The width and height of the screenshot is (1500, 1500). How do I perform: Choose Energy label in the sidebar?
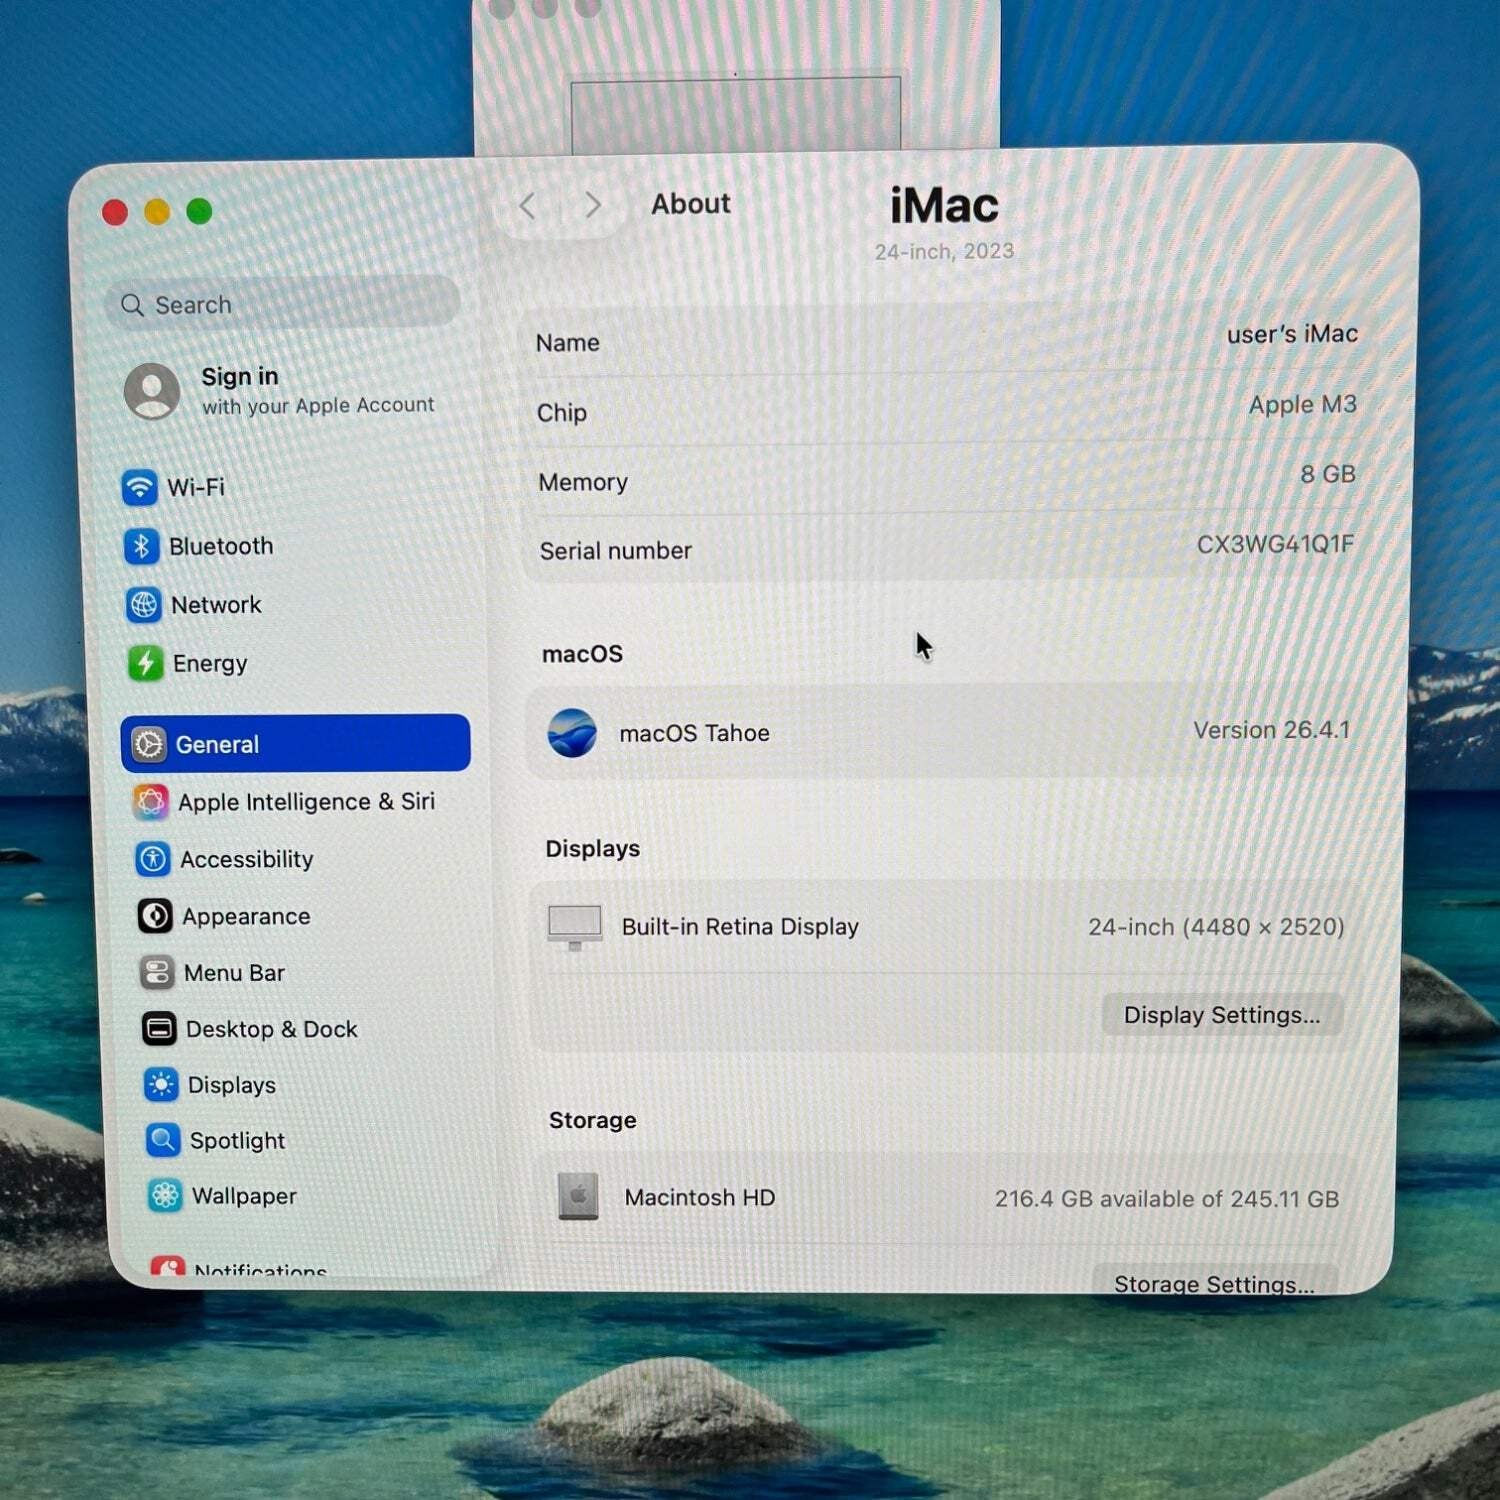[210, 664]
